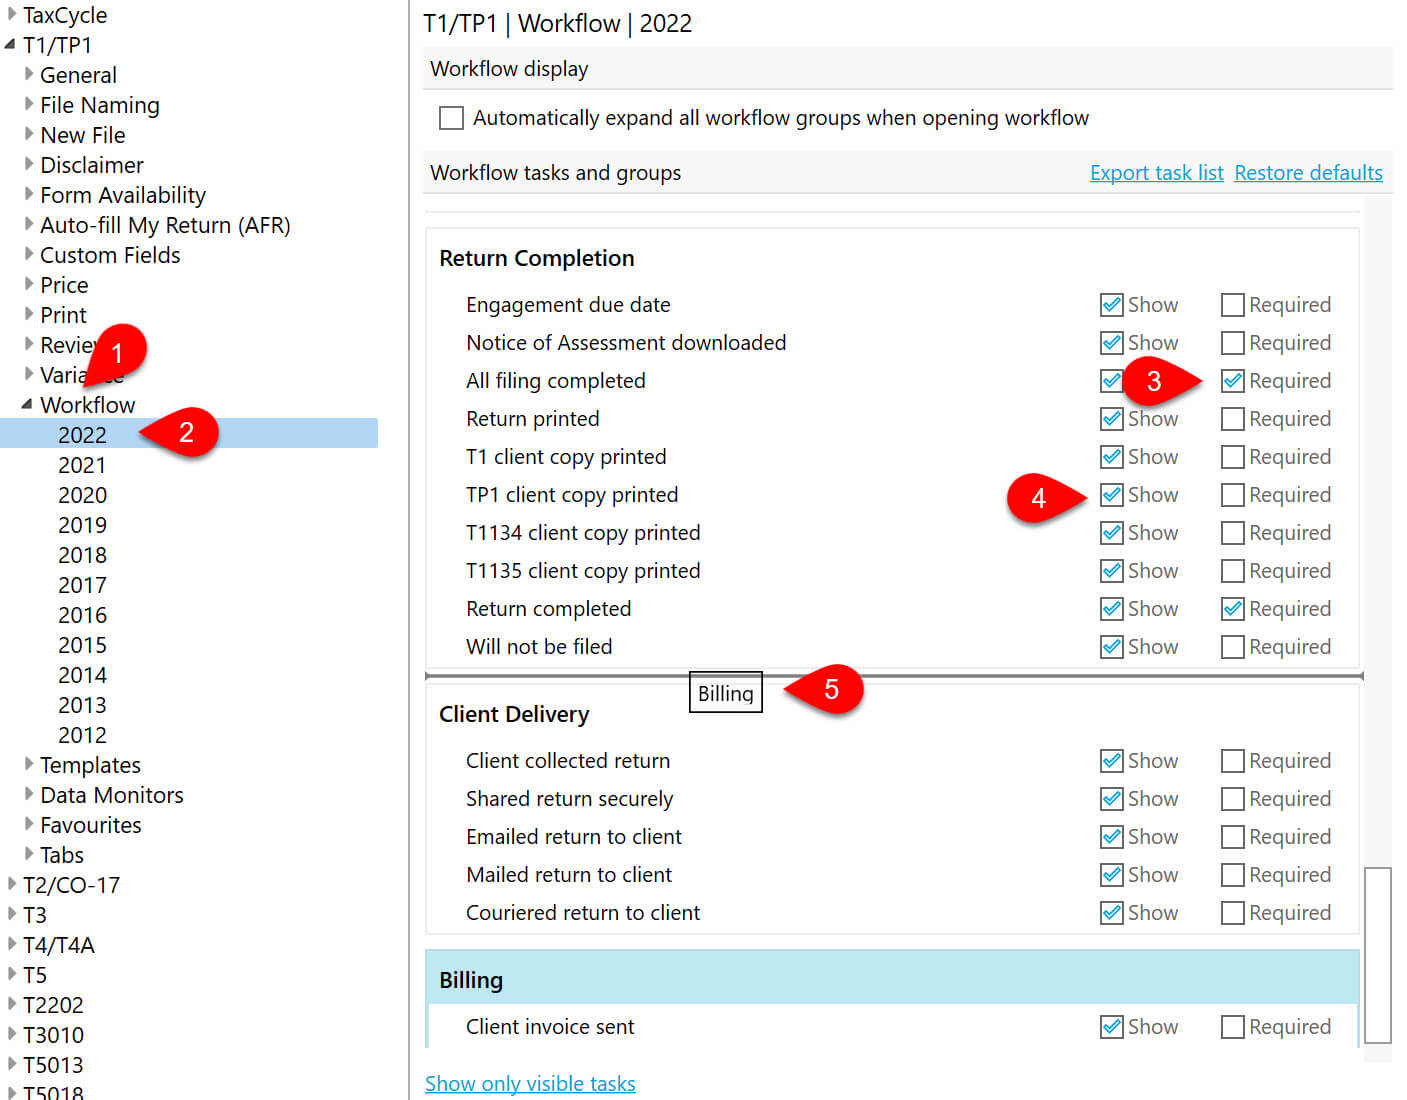The height and width of the screenshot is (1100, 1407).
Task: Select the T3010 module
Action: coord(53,1035)
